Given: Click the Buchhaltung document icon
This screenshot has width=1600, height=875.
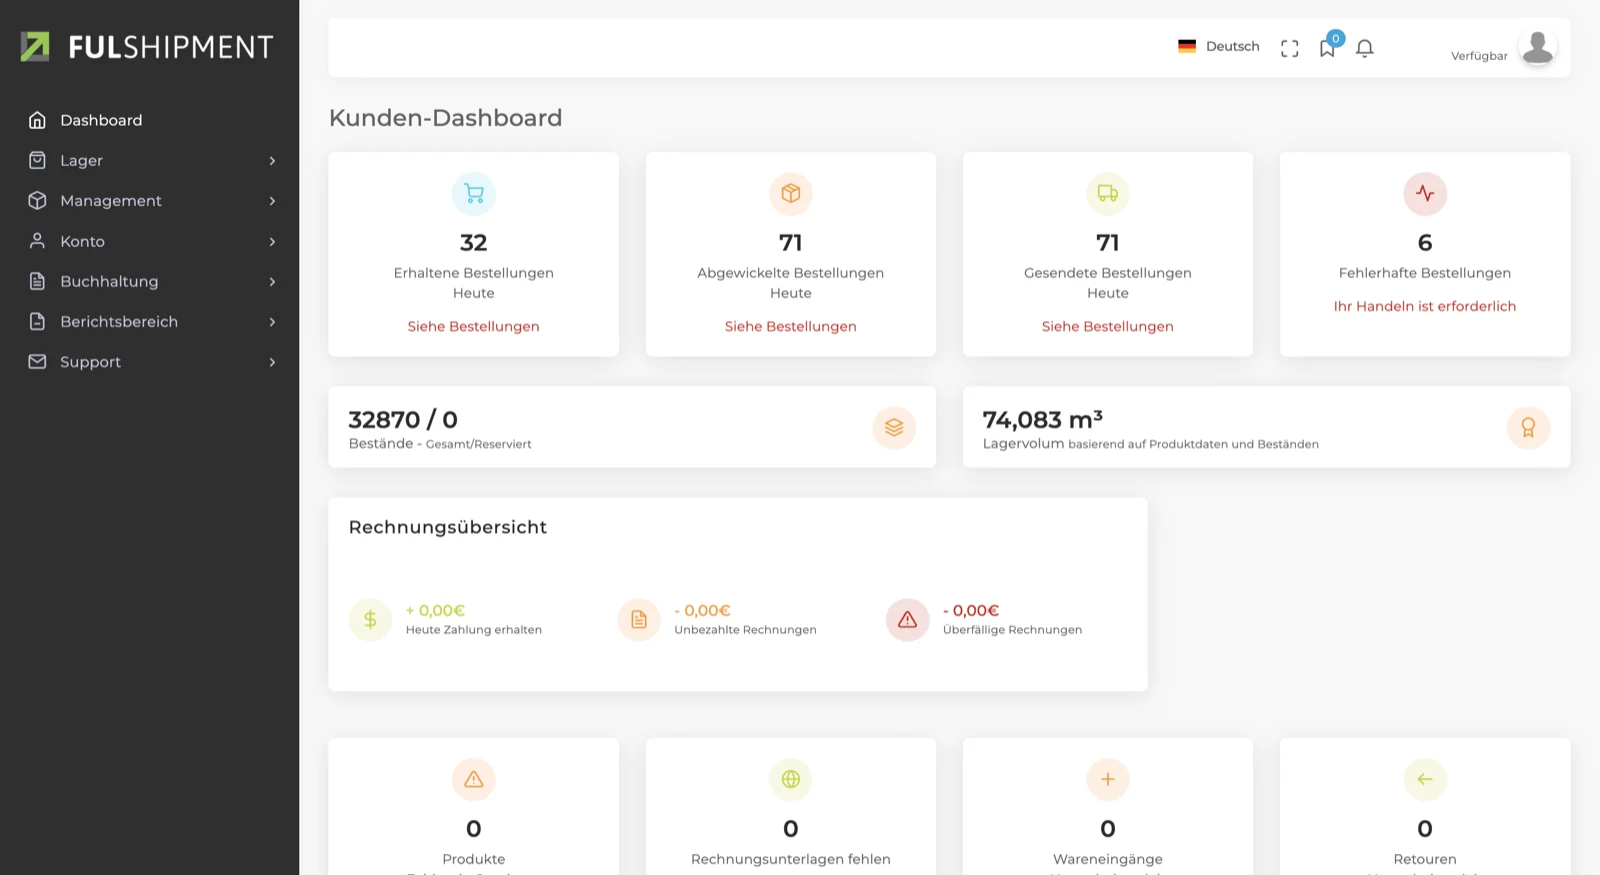Looking at the screenshot, I should [37, 281].
